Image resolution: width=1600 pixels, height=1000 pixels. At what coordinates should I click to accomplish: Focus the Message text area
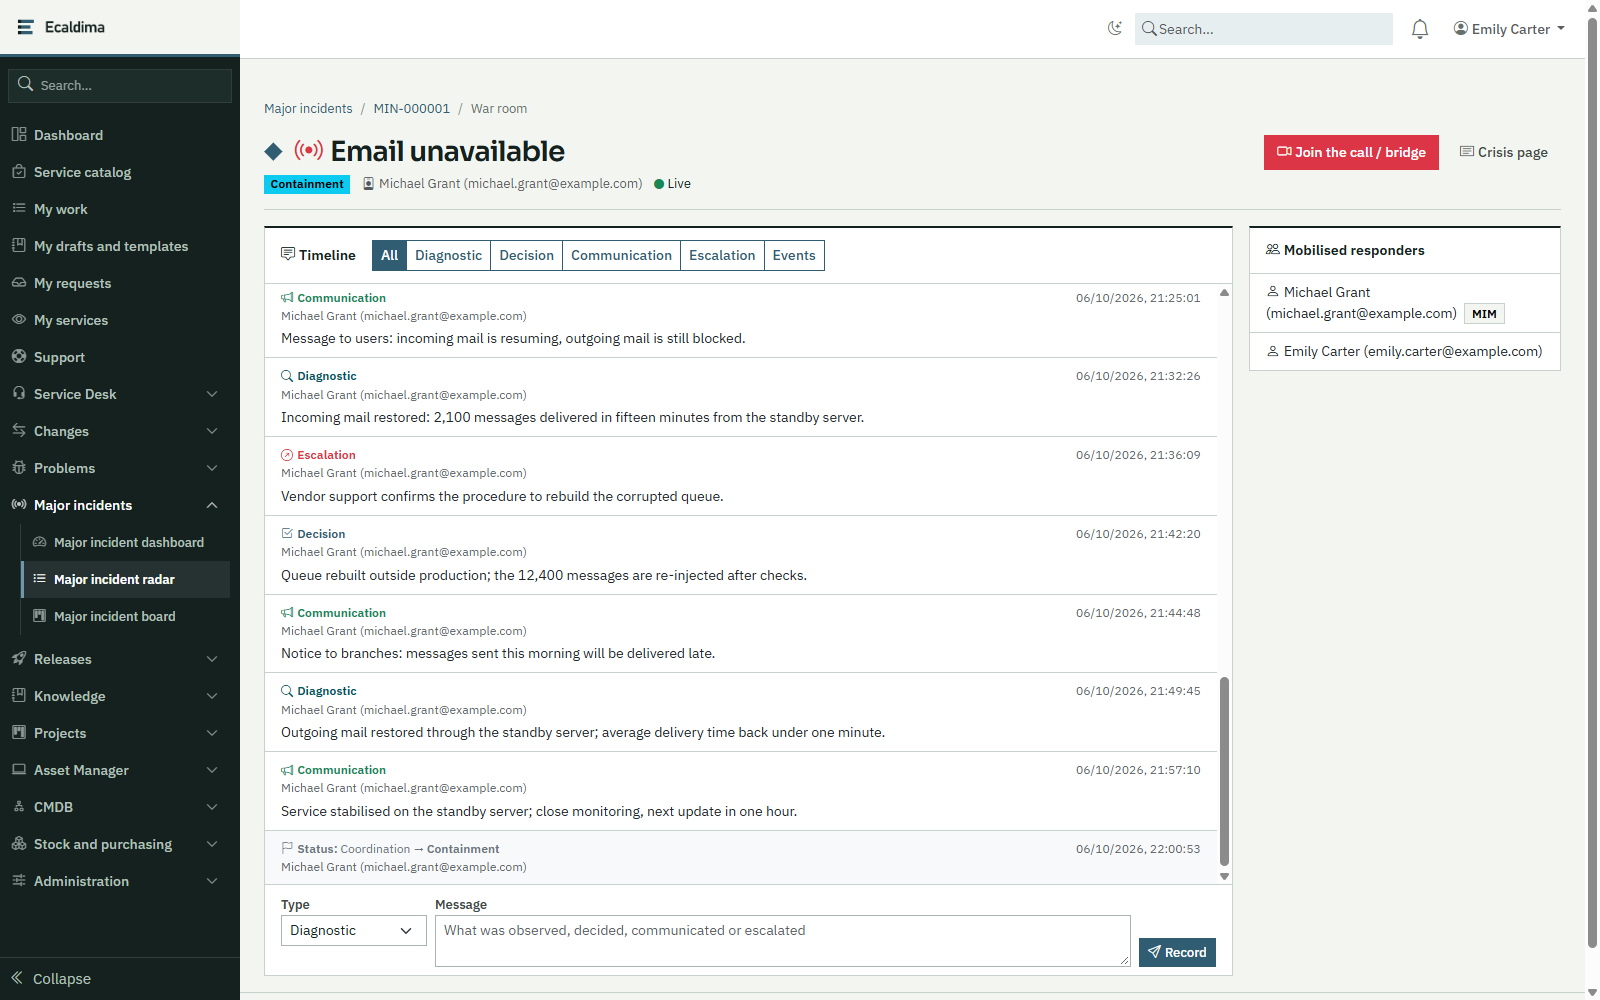pos(782,941)
